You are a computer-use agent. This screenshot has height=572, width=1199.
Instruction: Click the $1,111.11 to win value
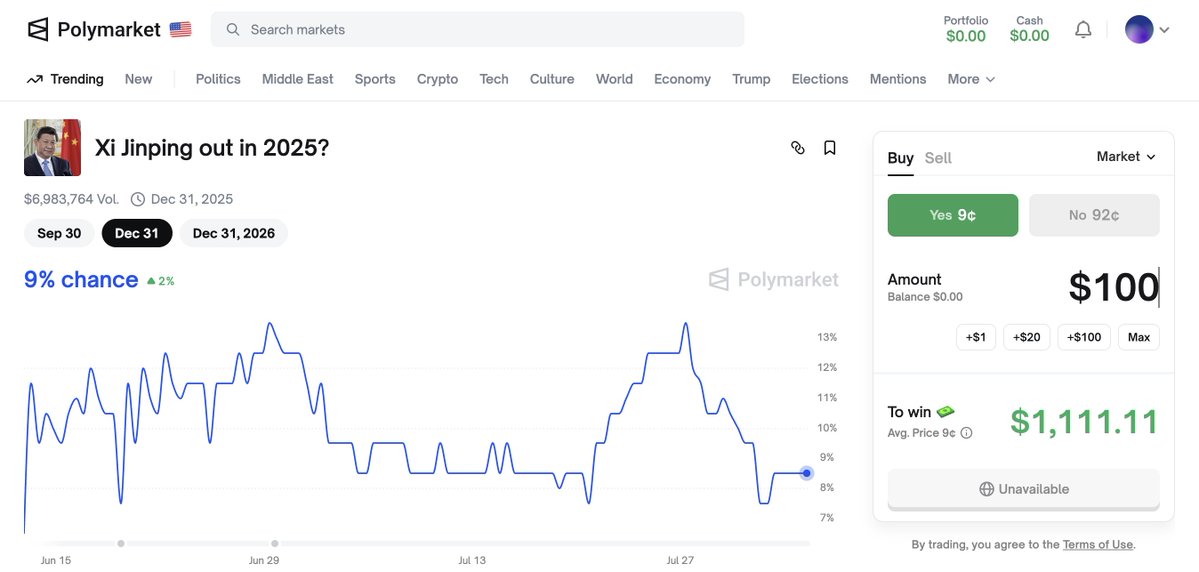coord(1084,422)
